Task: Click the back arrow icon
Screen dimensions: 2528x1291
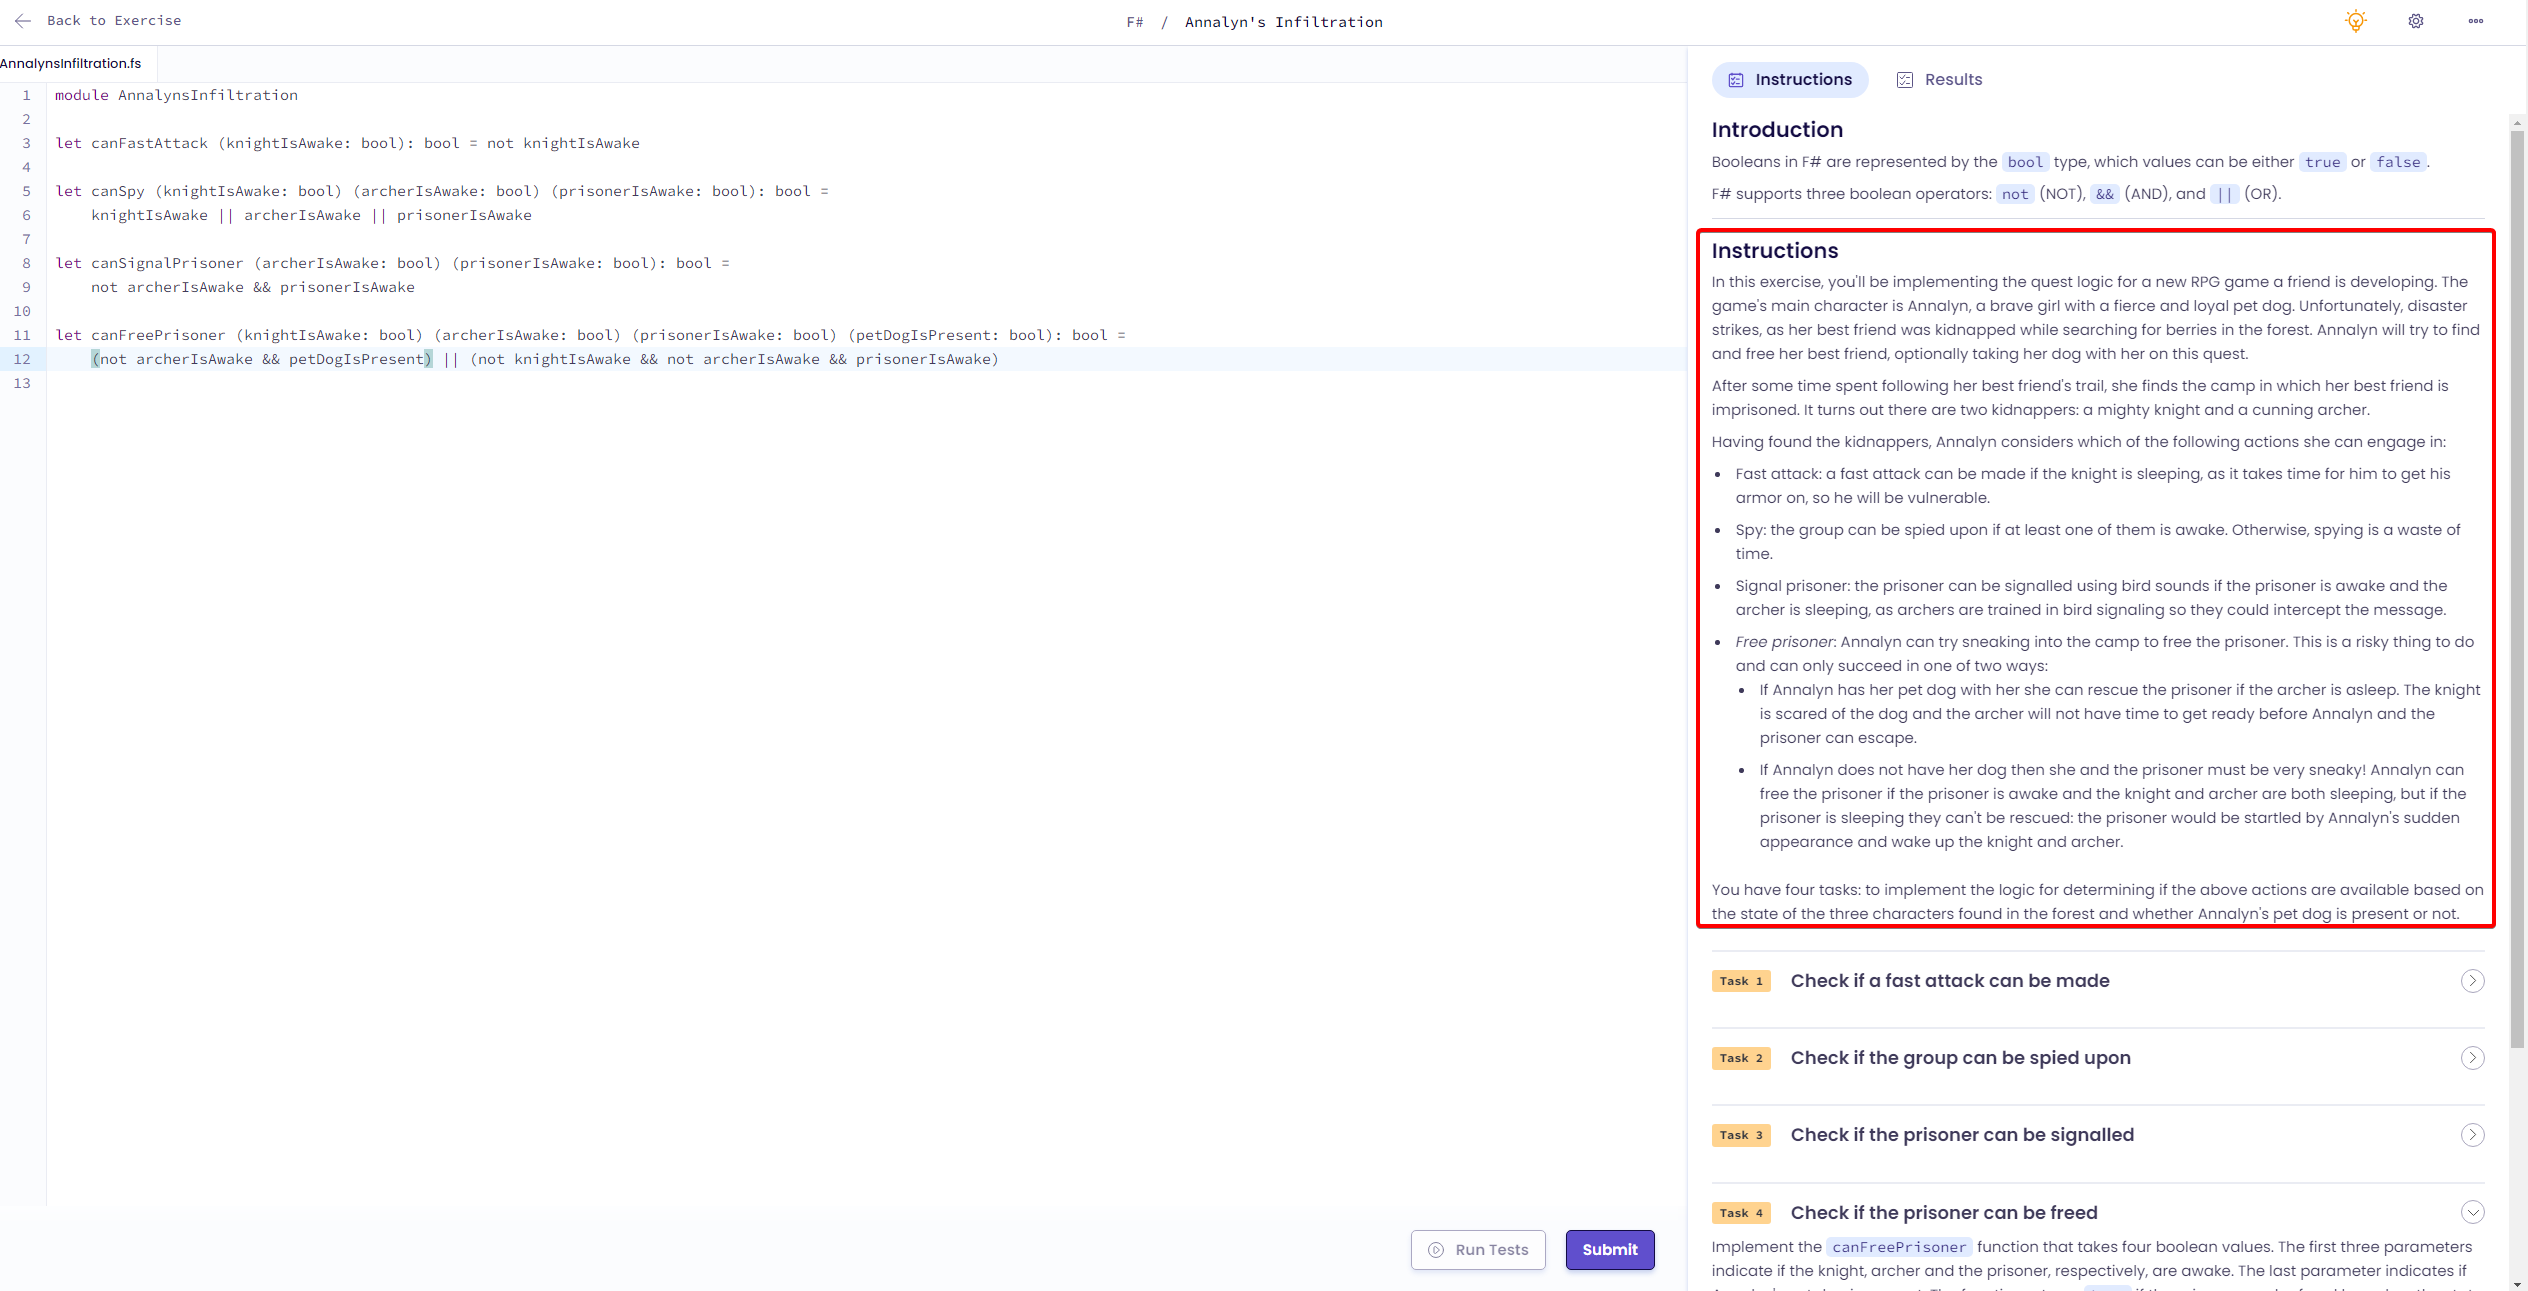Action: [x=23, y=21]
